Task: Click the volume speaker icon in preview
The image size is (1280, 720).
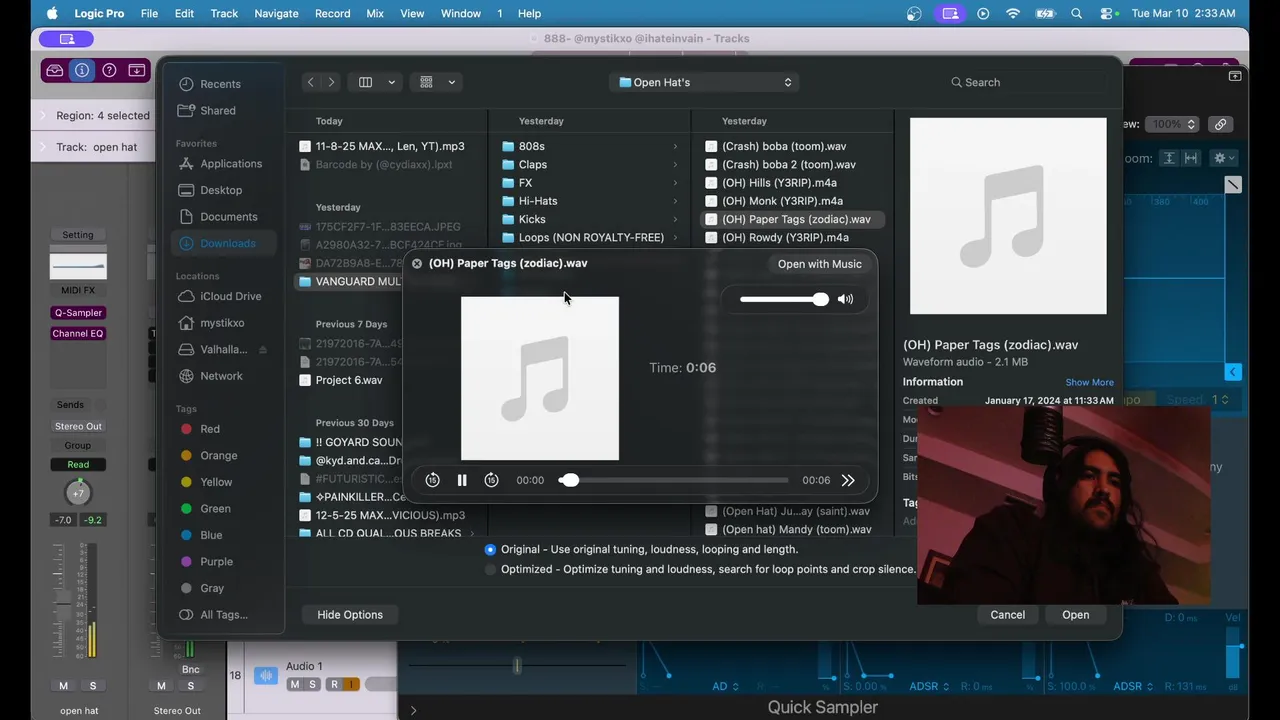Action: point(846,299)
